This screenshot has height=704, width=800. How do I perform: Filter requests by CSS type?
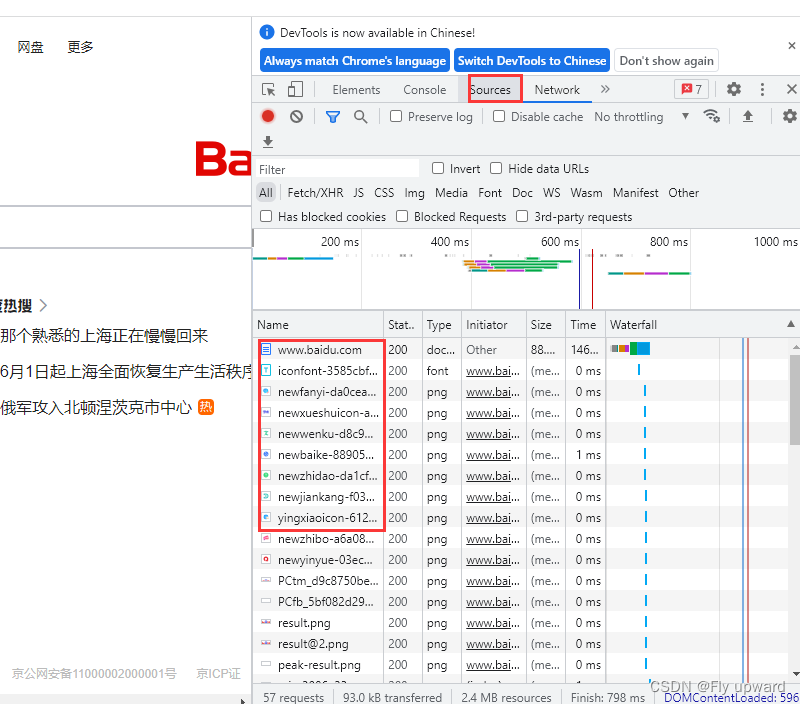click(x=384, y=193)
